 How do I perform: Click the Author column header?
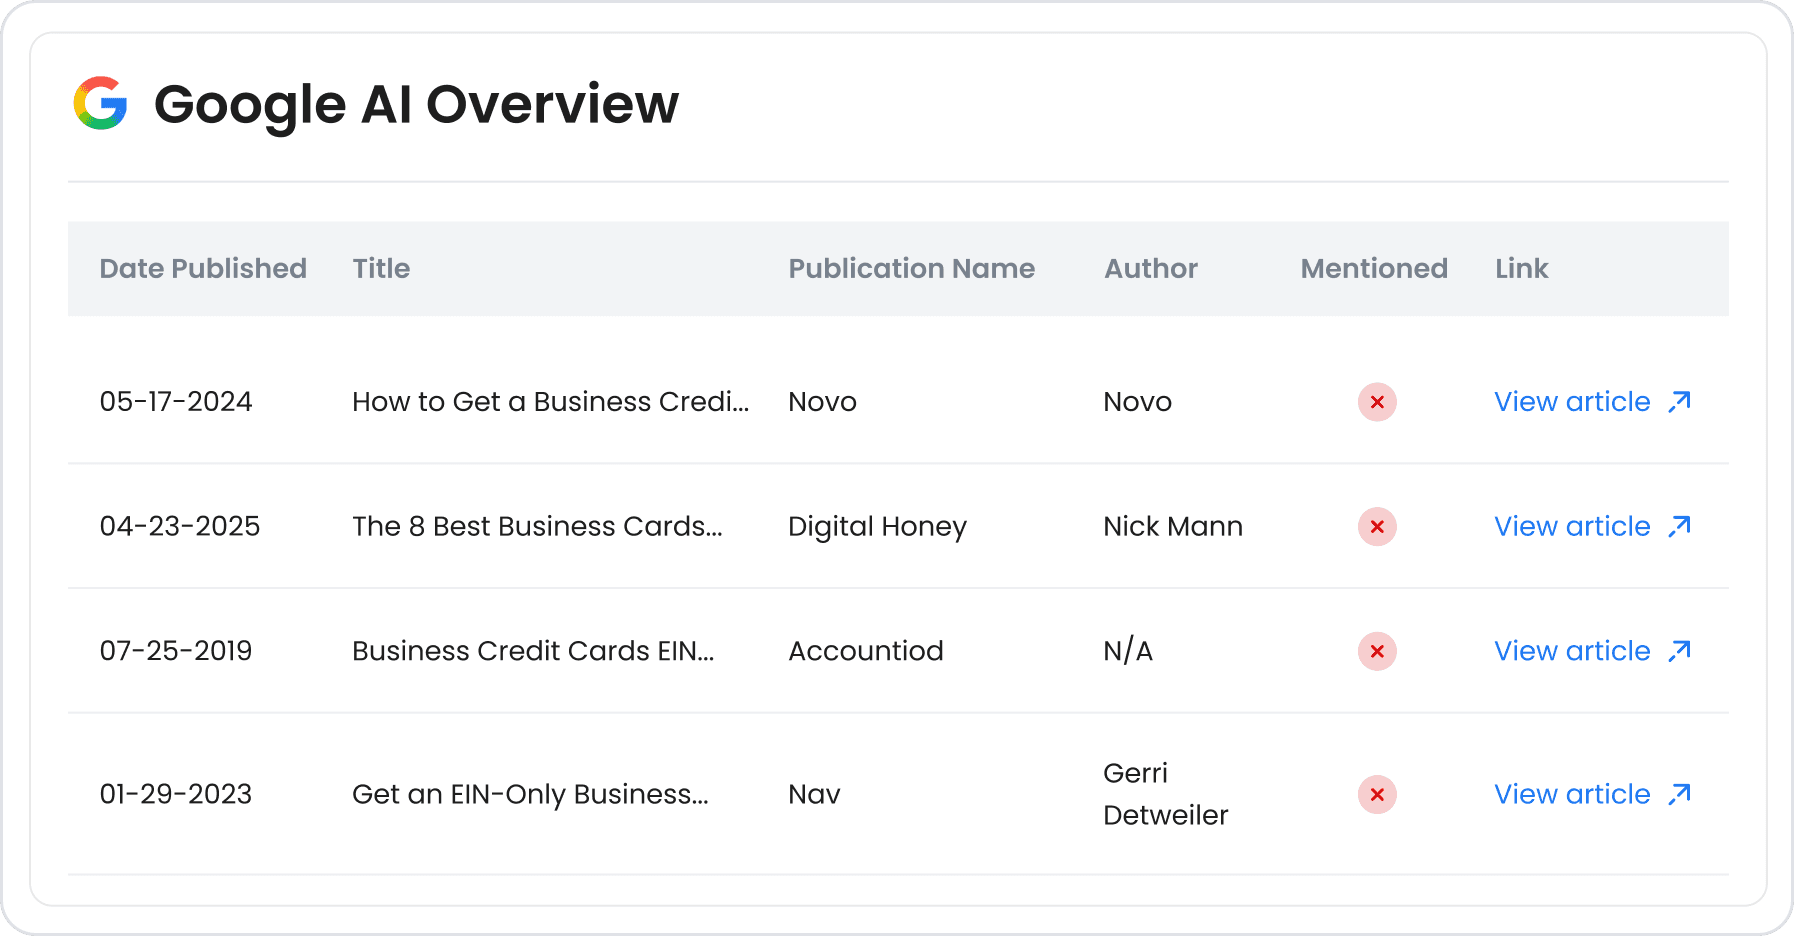click(x=1150, y=268)
